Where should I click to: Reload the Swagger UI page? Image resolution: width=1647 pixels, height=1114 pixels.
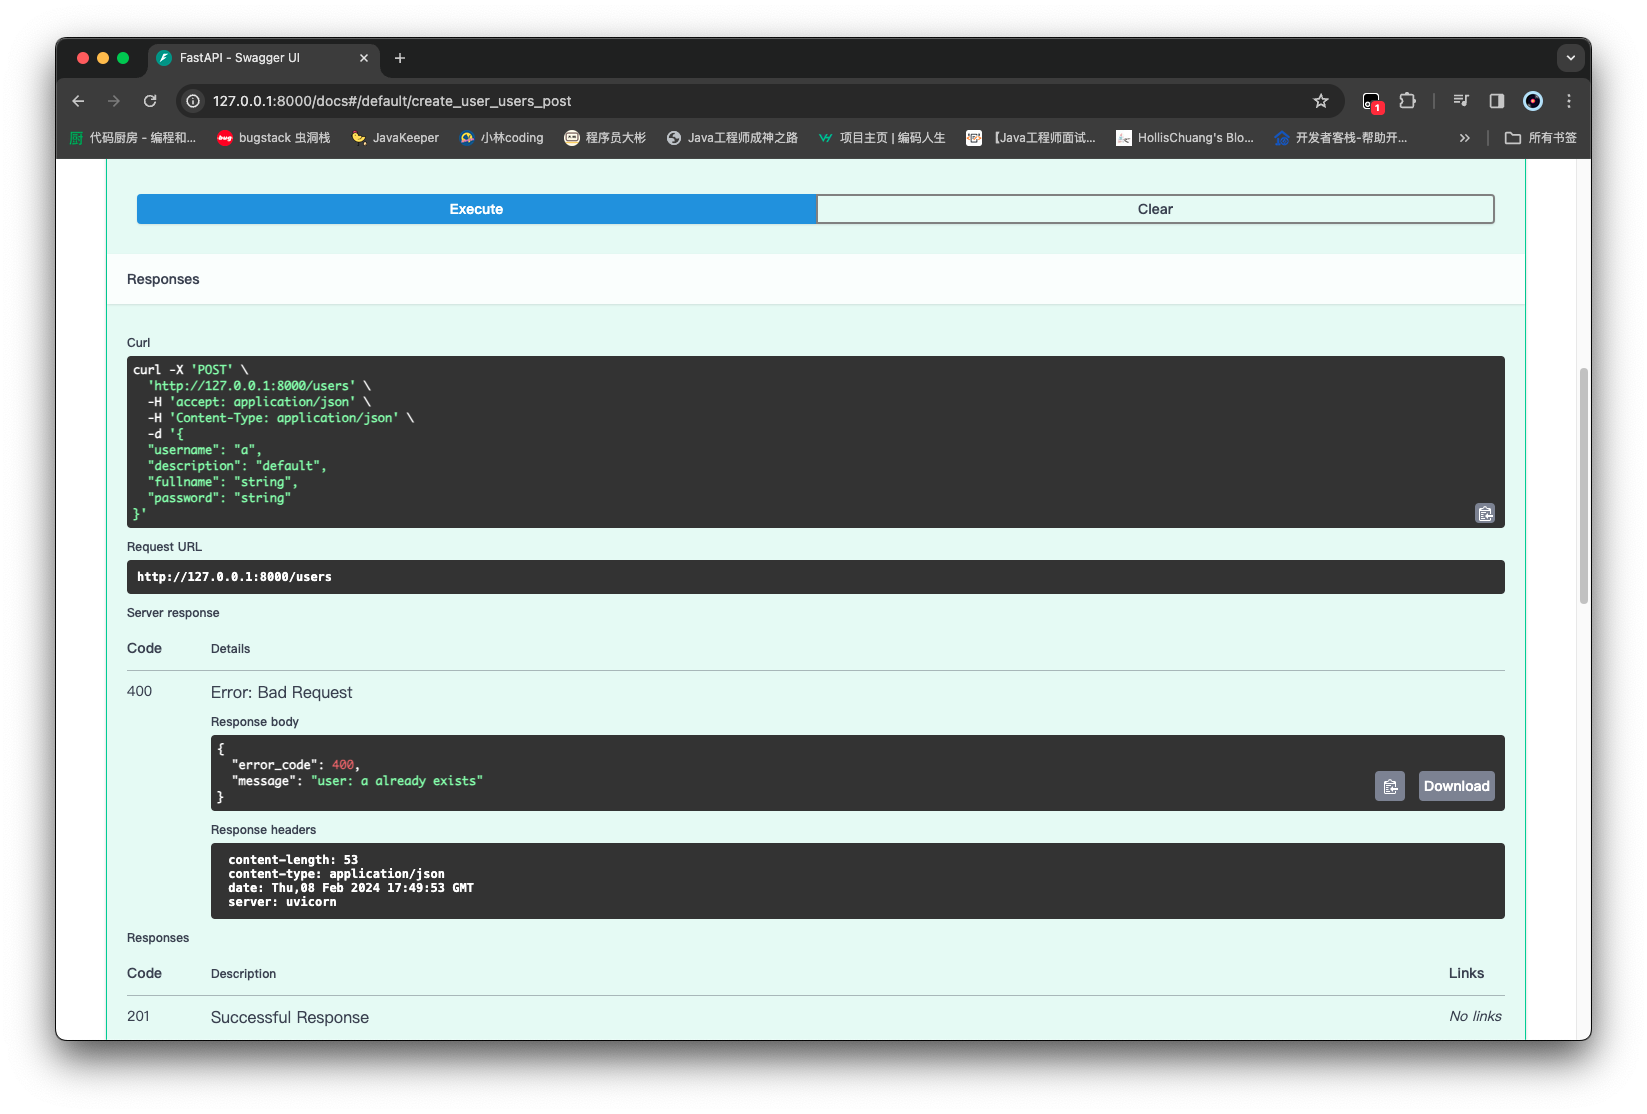point(150,101)
